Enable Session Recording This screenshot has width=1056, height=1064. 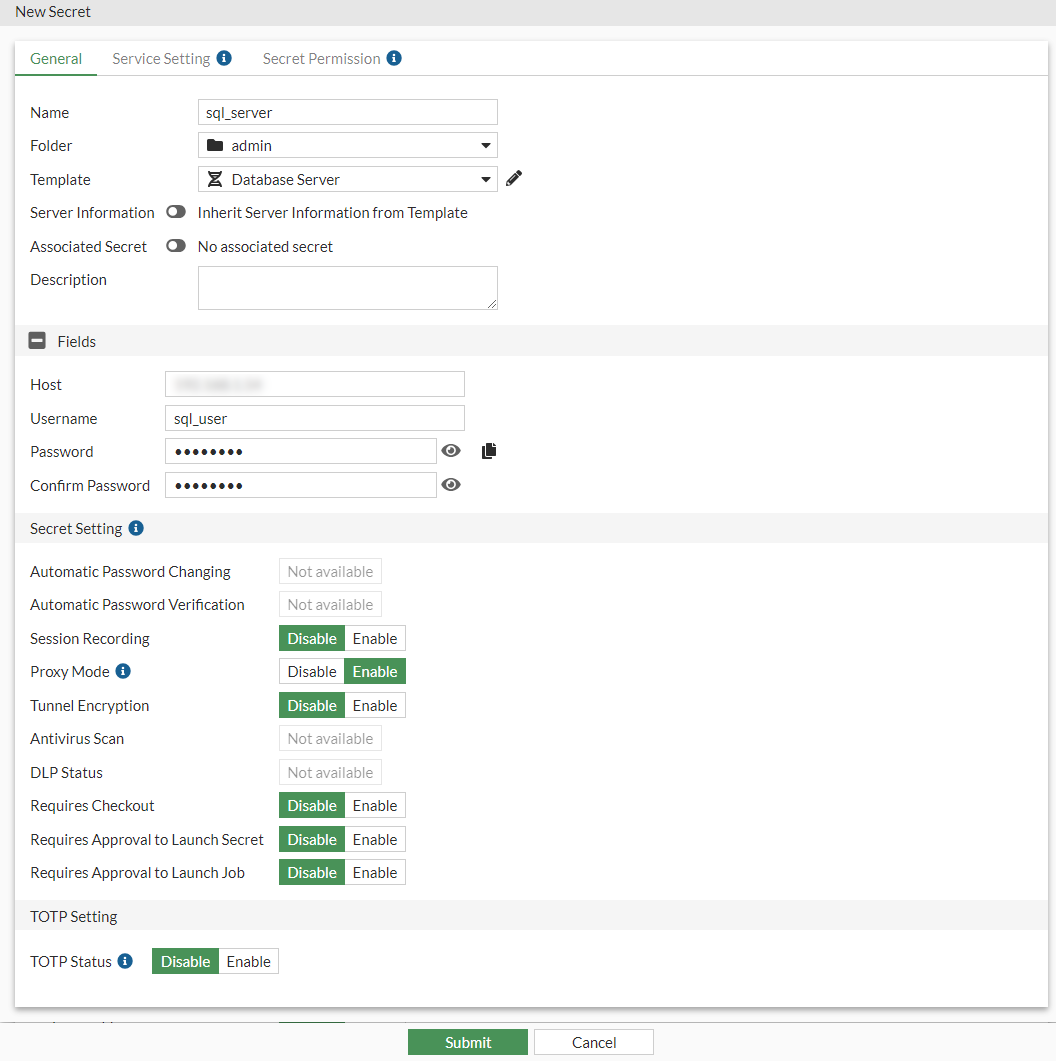375,638
